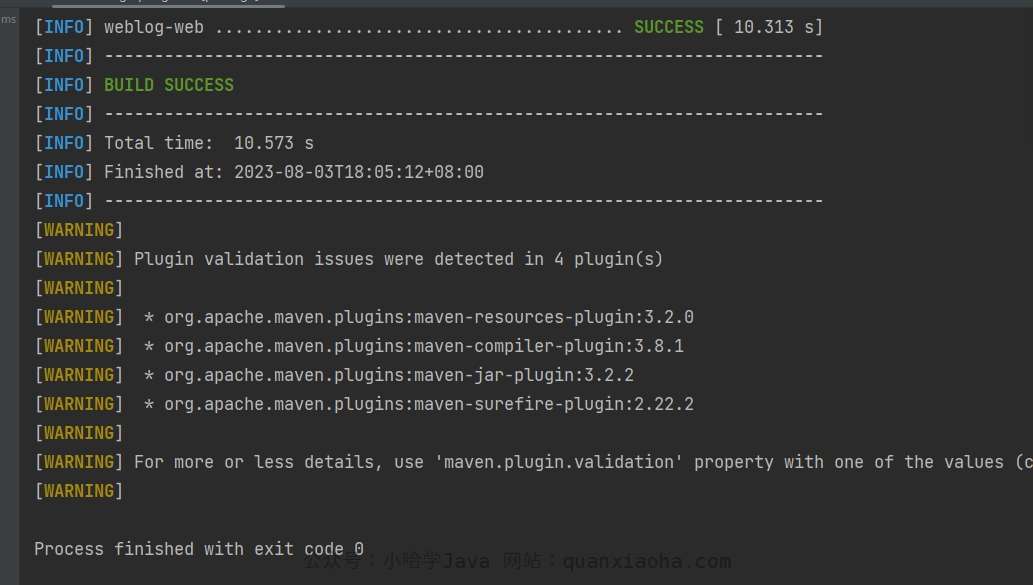
Task: Click the BUILD SUCCESS message
Action: point(169,85)
